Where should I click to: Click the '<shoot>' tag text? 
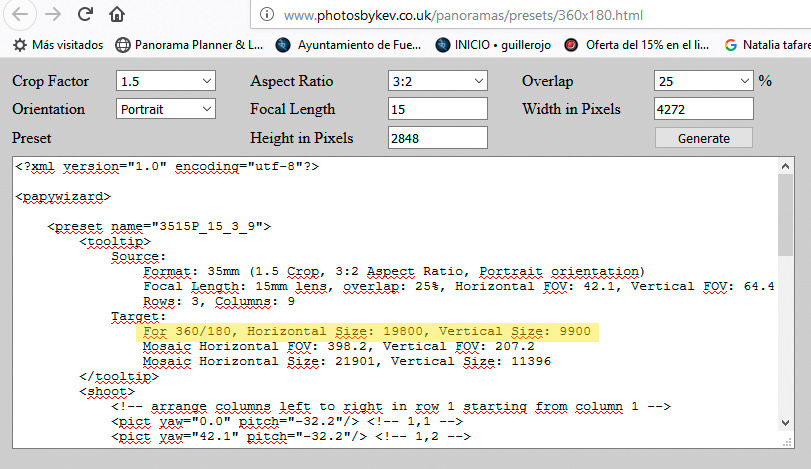click(107, 391)
